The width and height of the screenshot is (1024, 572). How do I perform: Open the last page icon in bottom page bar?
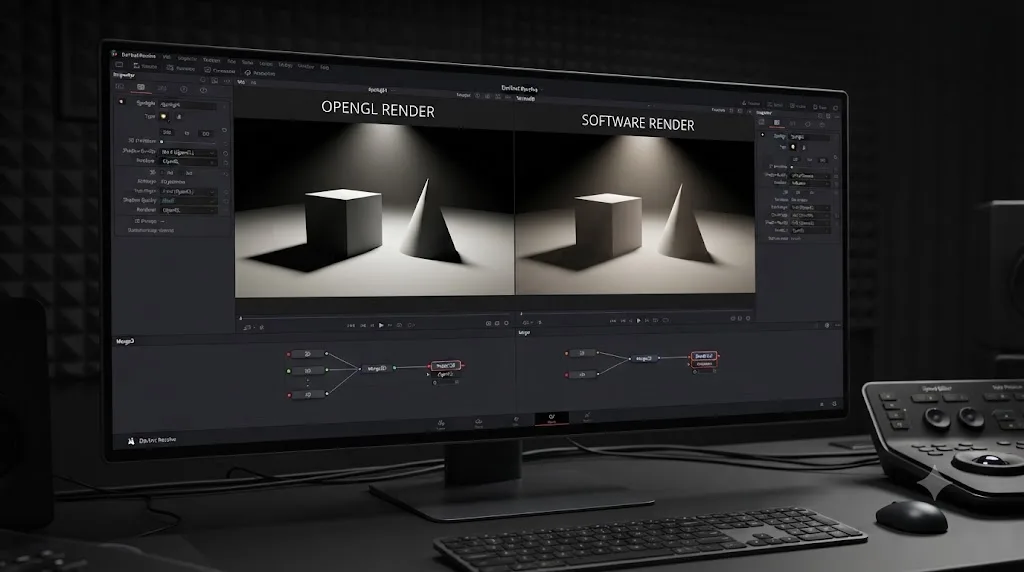point(586,417)
